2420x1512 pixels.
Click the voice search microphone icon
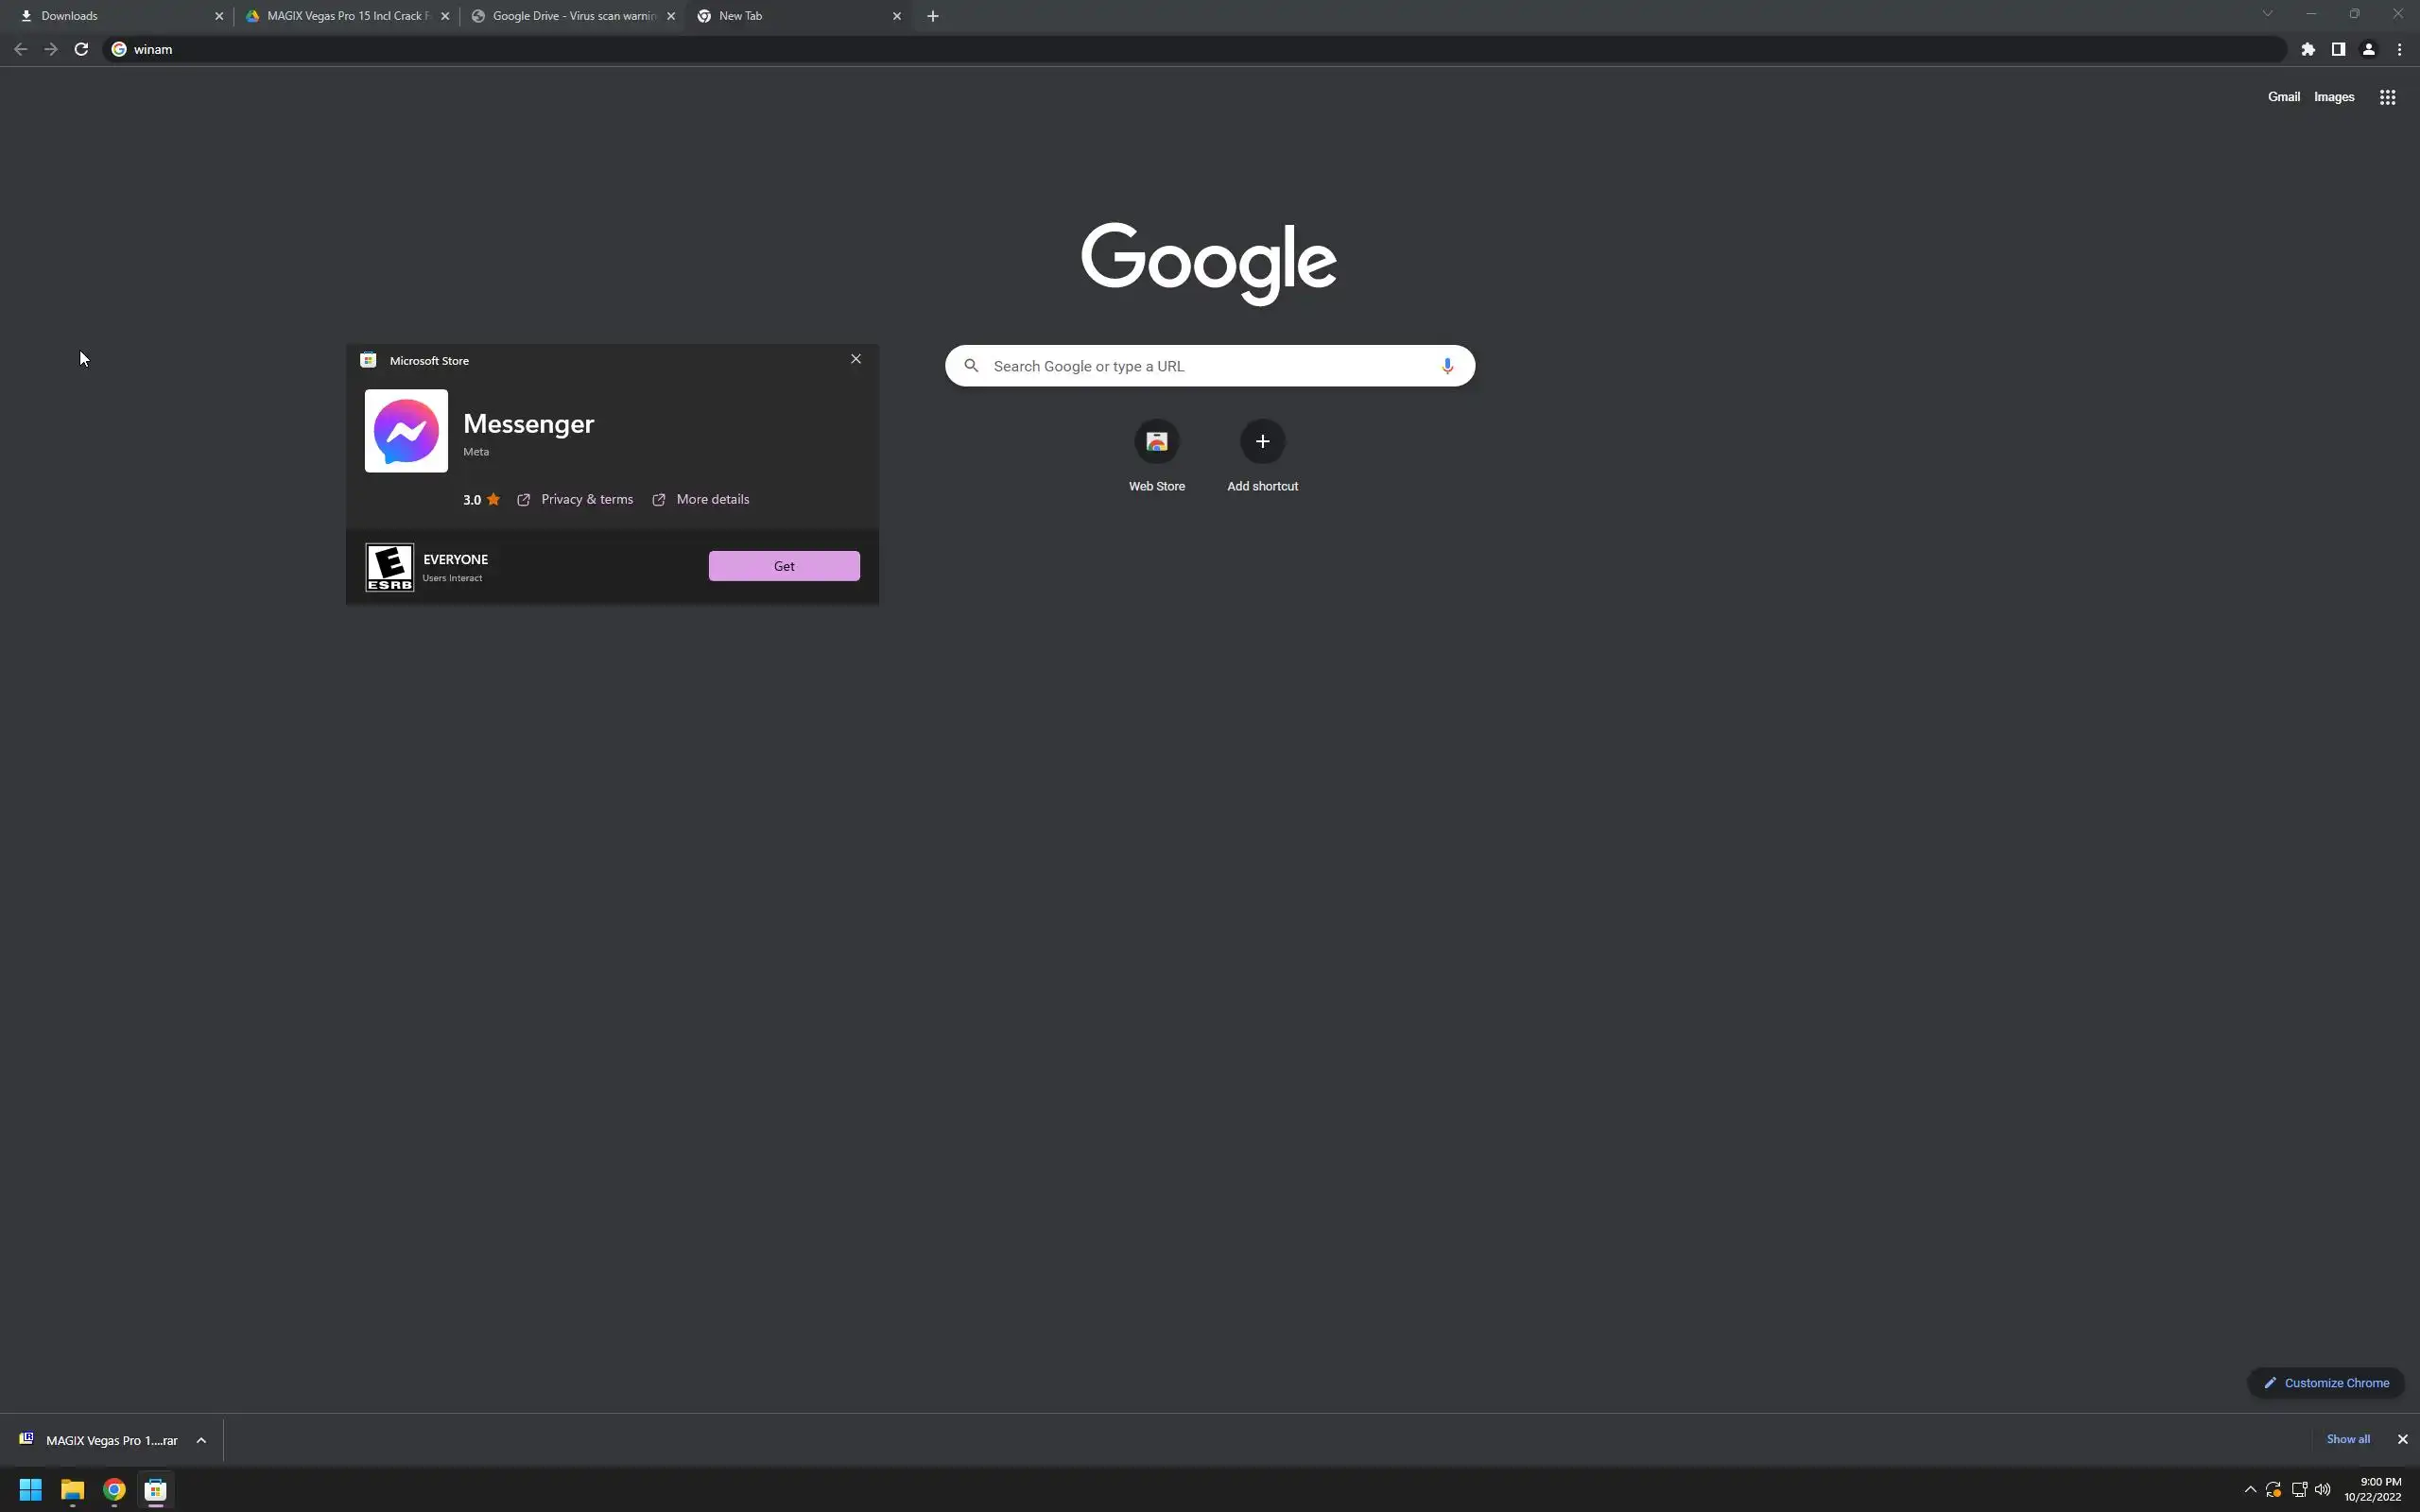(1446, 366)
